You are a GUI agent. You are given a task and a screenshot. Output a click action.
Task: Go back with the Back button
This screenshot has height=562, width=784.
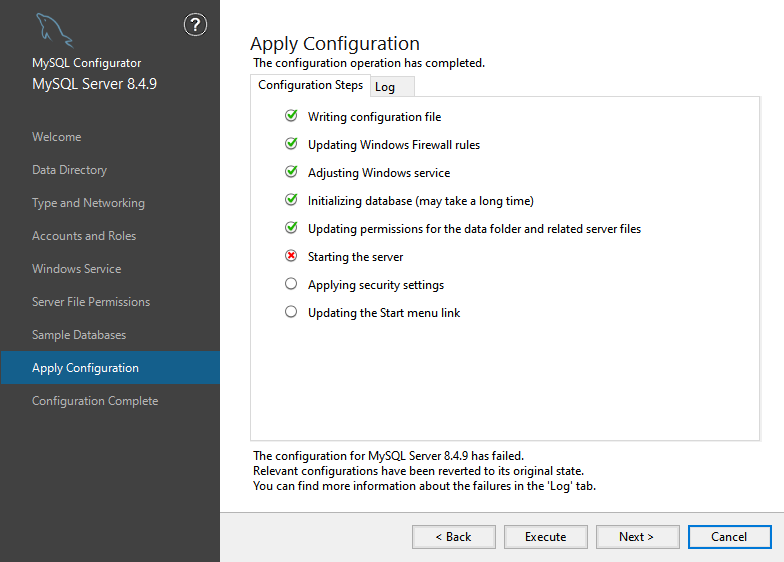coord(453,537)
